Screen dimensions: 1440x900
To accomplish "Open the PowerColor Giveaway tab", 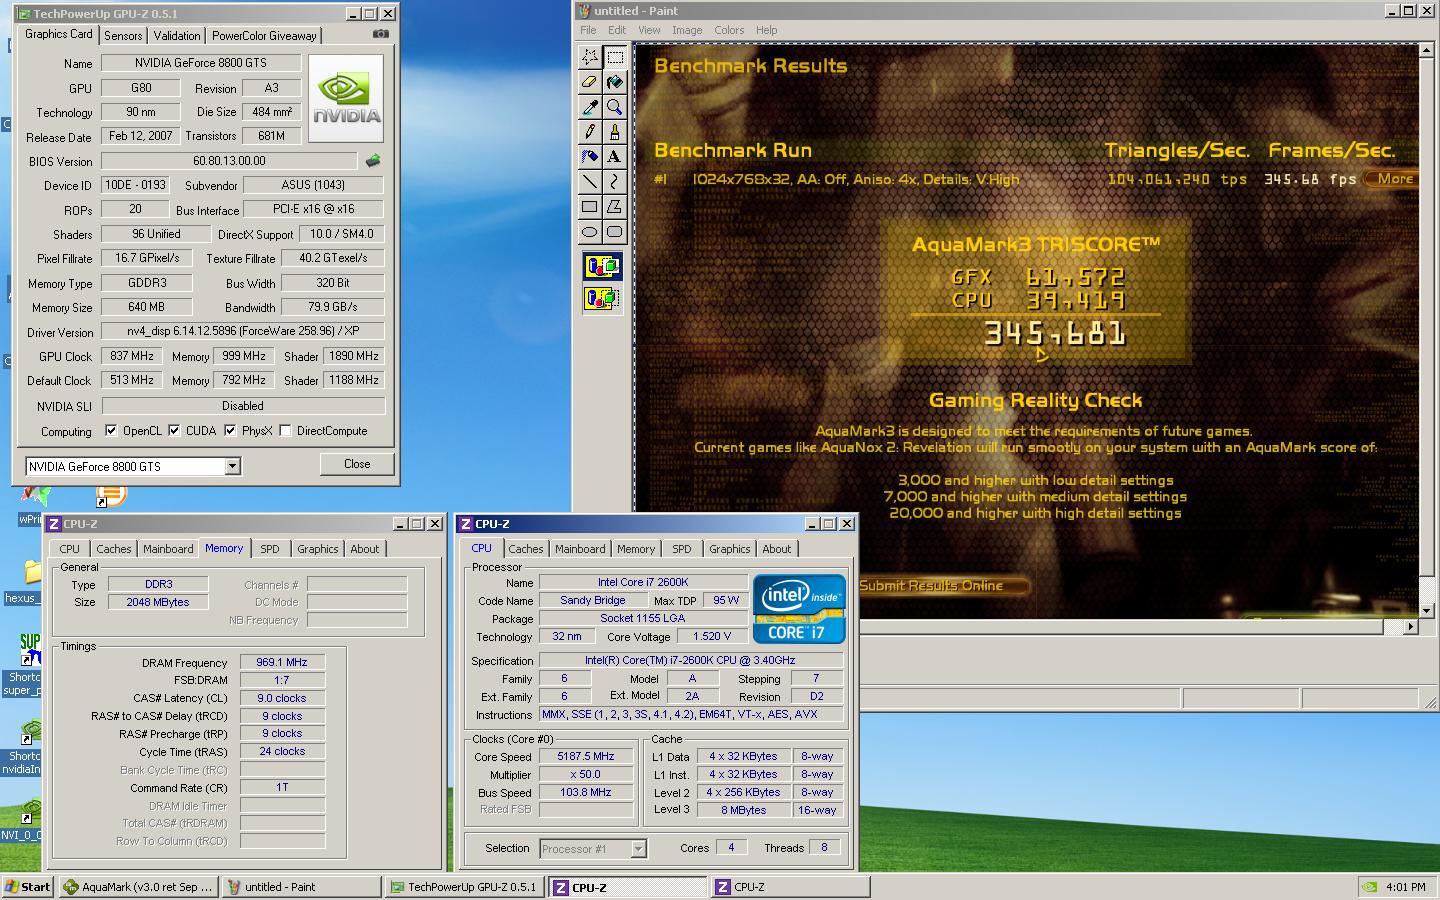I will 264,35.
